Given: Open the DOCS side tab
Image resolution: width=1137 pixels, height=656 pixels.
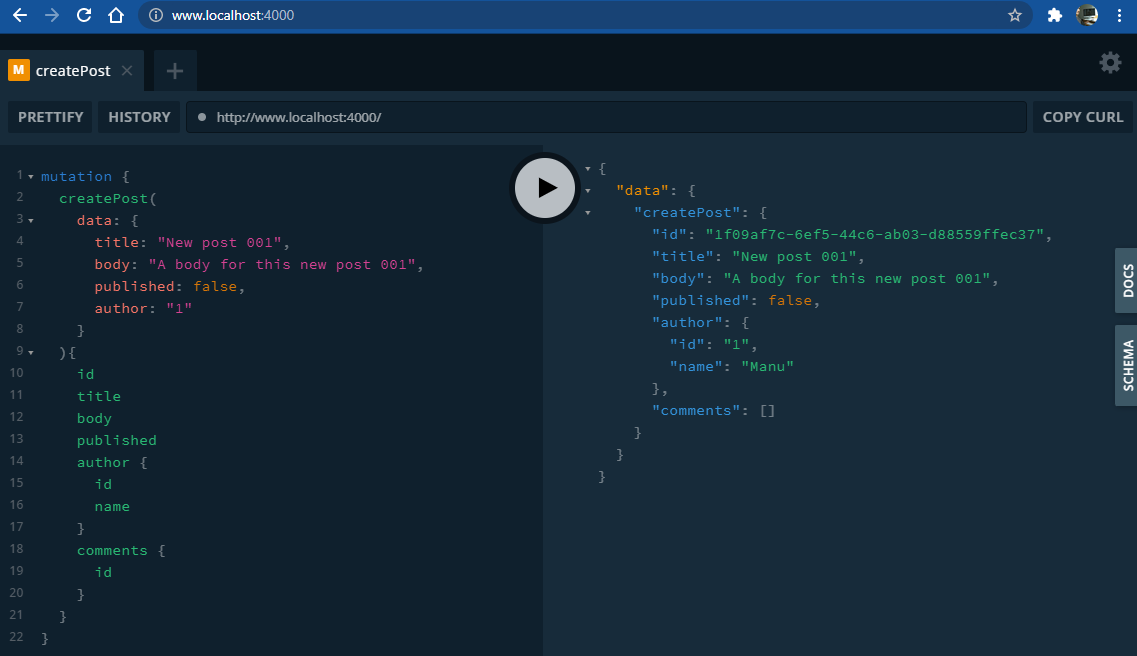Looking at the screenshot, I should tap(1126, 281).
